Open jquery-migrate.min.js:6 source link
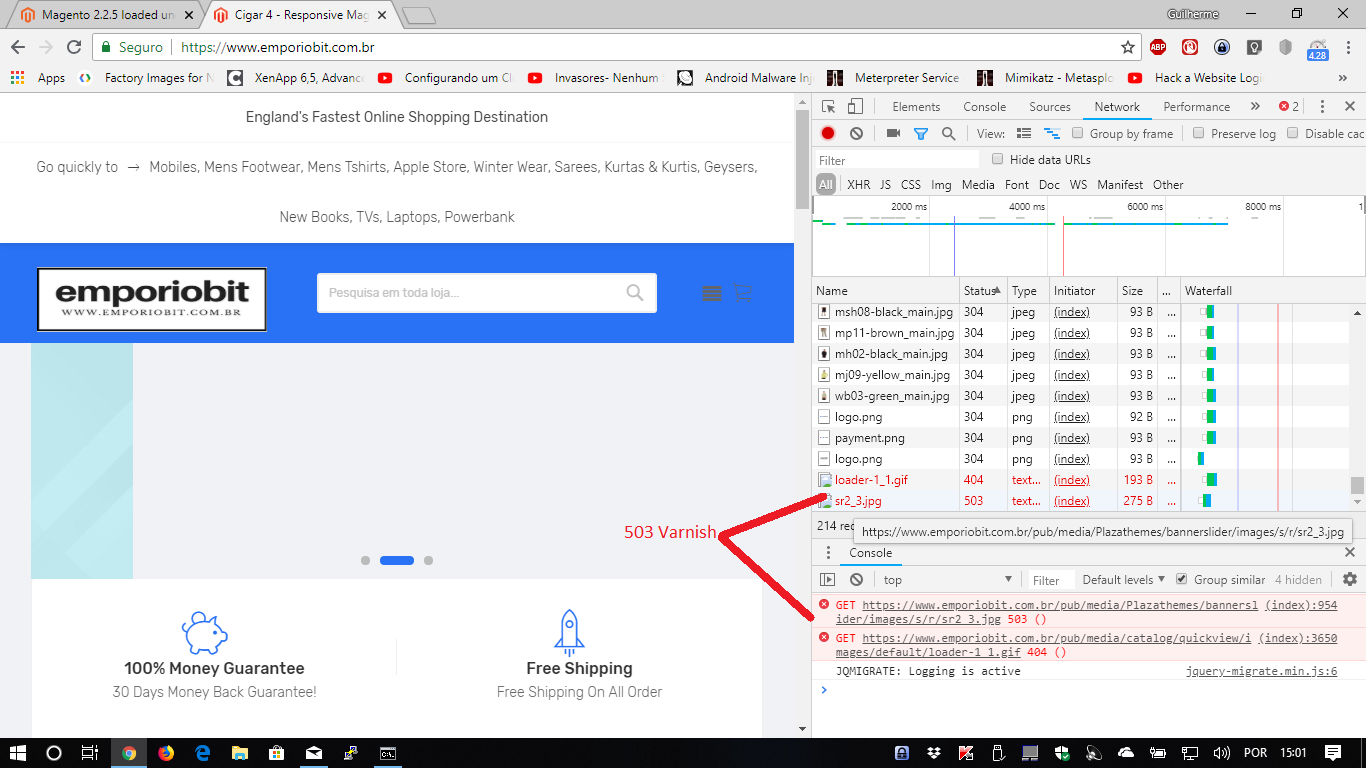Screen dimensions: 1366x768 1261,671
